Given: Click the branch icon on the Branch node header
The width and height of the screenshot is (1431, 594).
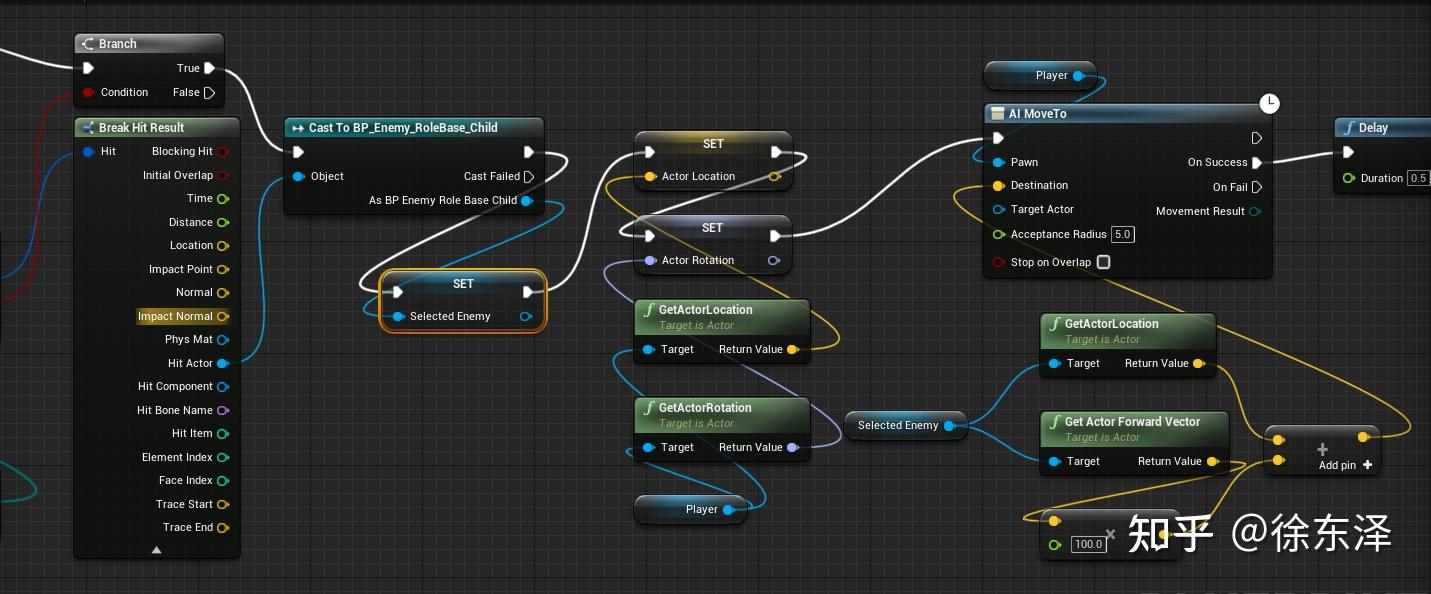Looking at the screenshot, I should (88, 44).
